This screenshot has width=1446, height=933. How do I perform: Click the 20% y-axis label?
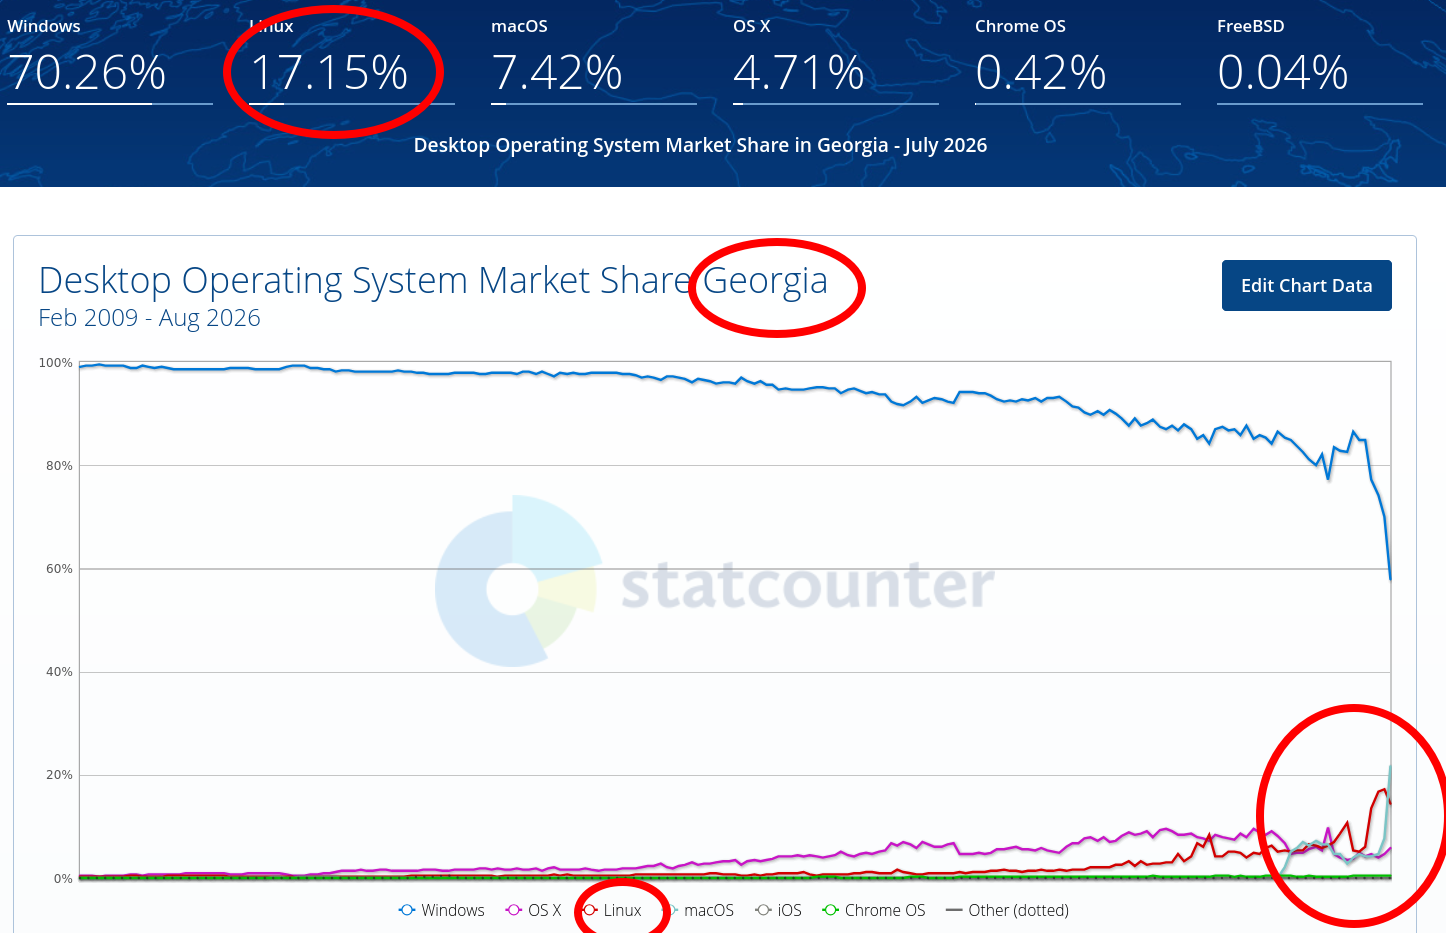59,775
